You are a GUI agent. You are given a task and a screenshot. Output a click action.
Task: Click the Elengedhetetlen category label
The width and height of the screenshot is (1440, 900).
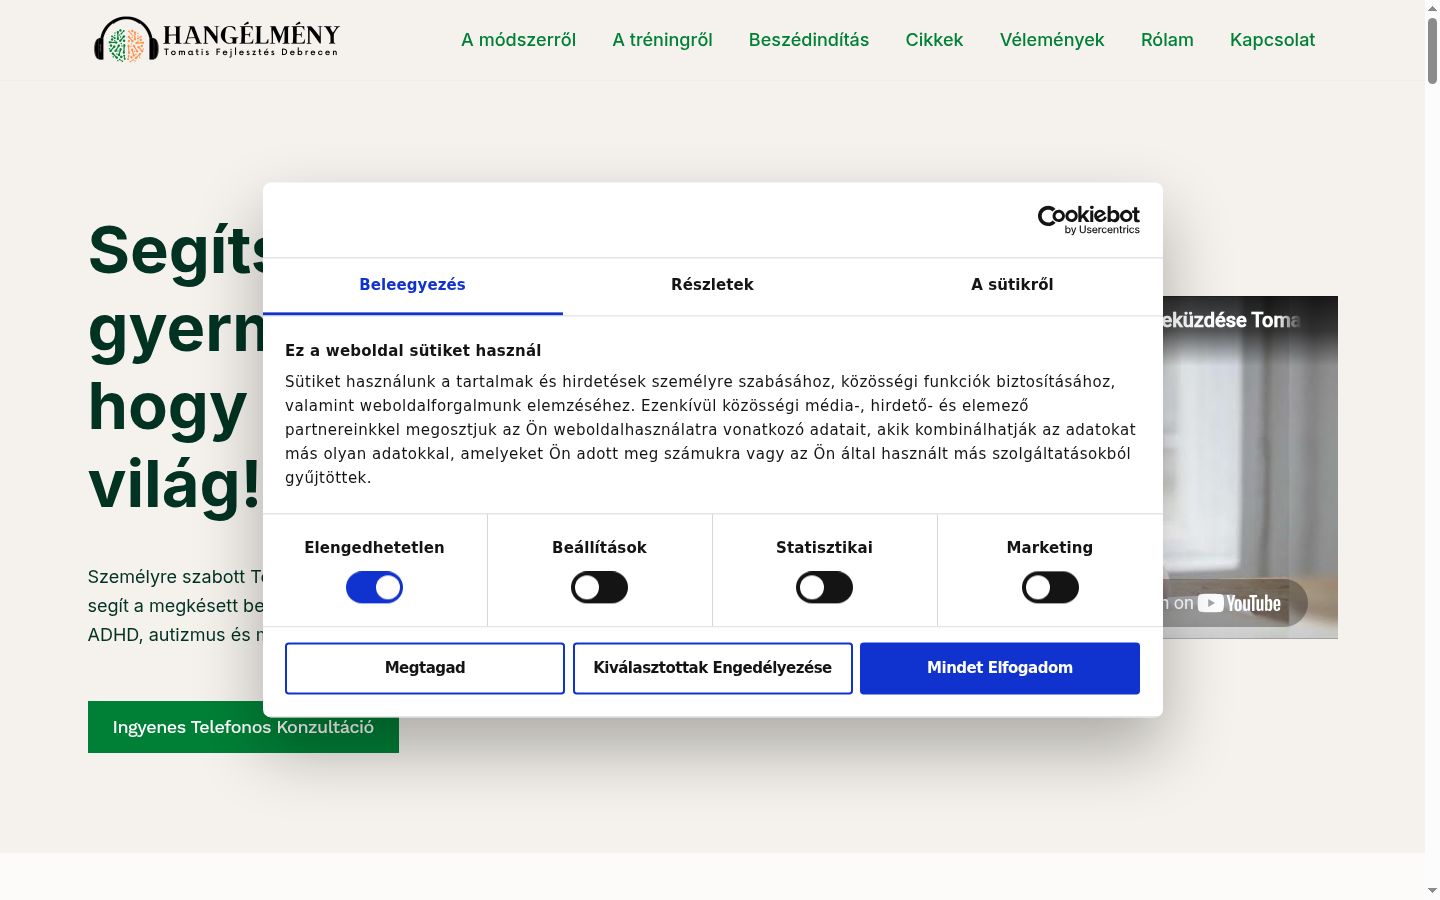[x=374, y=548]
